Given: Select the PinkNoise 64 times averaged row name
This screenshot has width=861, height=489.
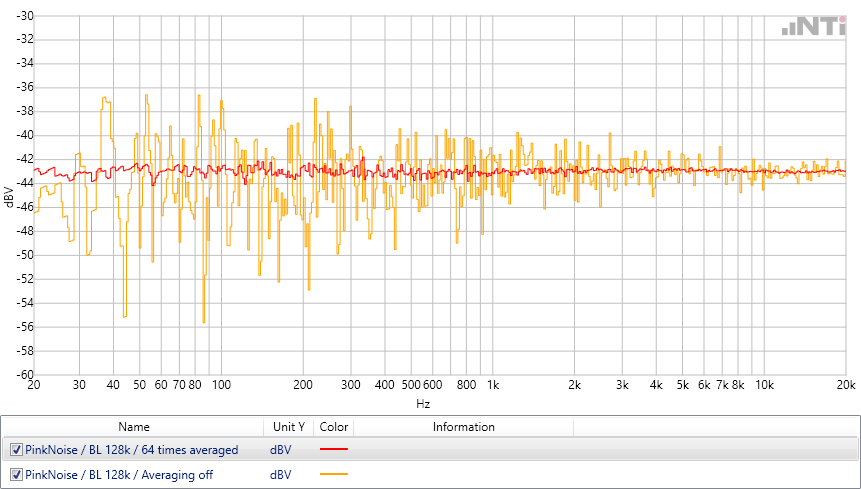Looking at the screenshot, I should pyautogui.click(x=131, y=450).
